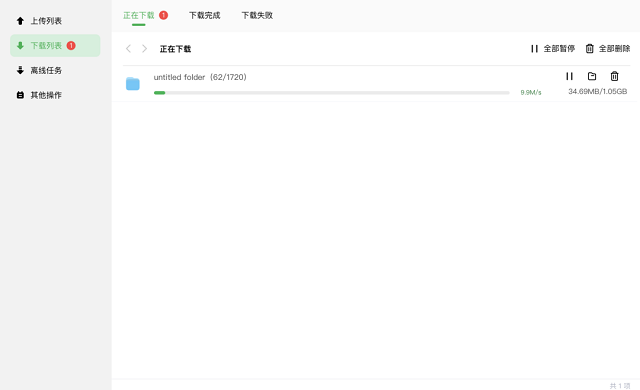Click the red badge on 下载列表
The width and height of the screenshot is (640, 390).
71,46
